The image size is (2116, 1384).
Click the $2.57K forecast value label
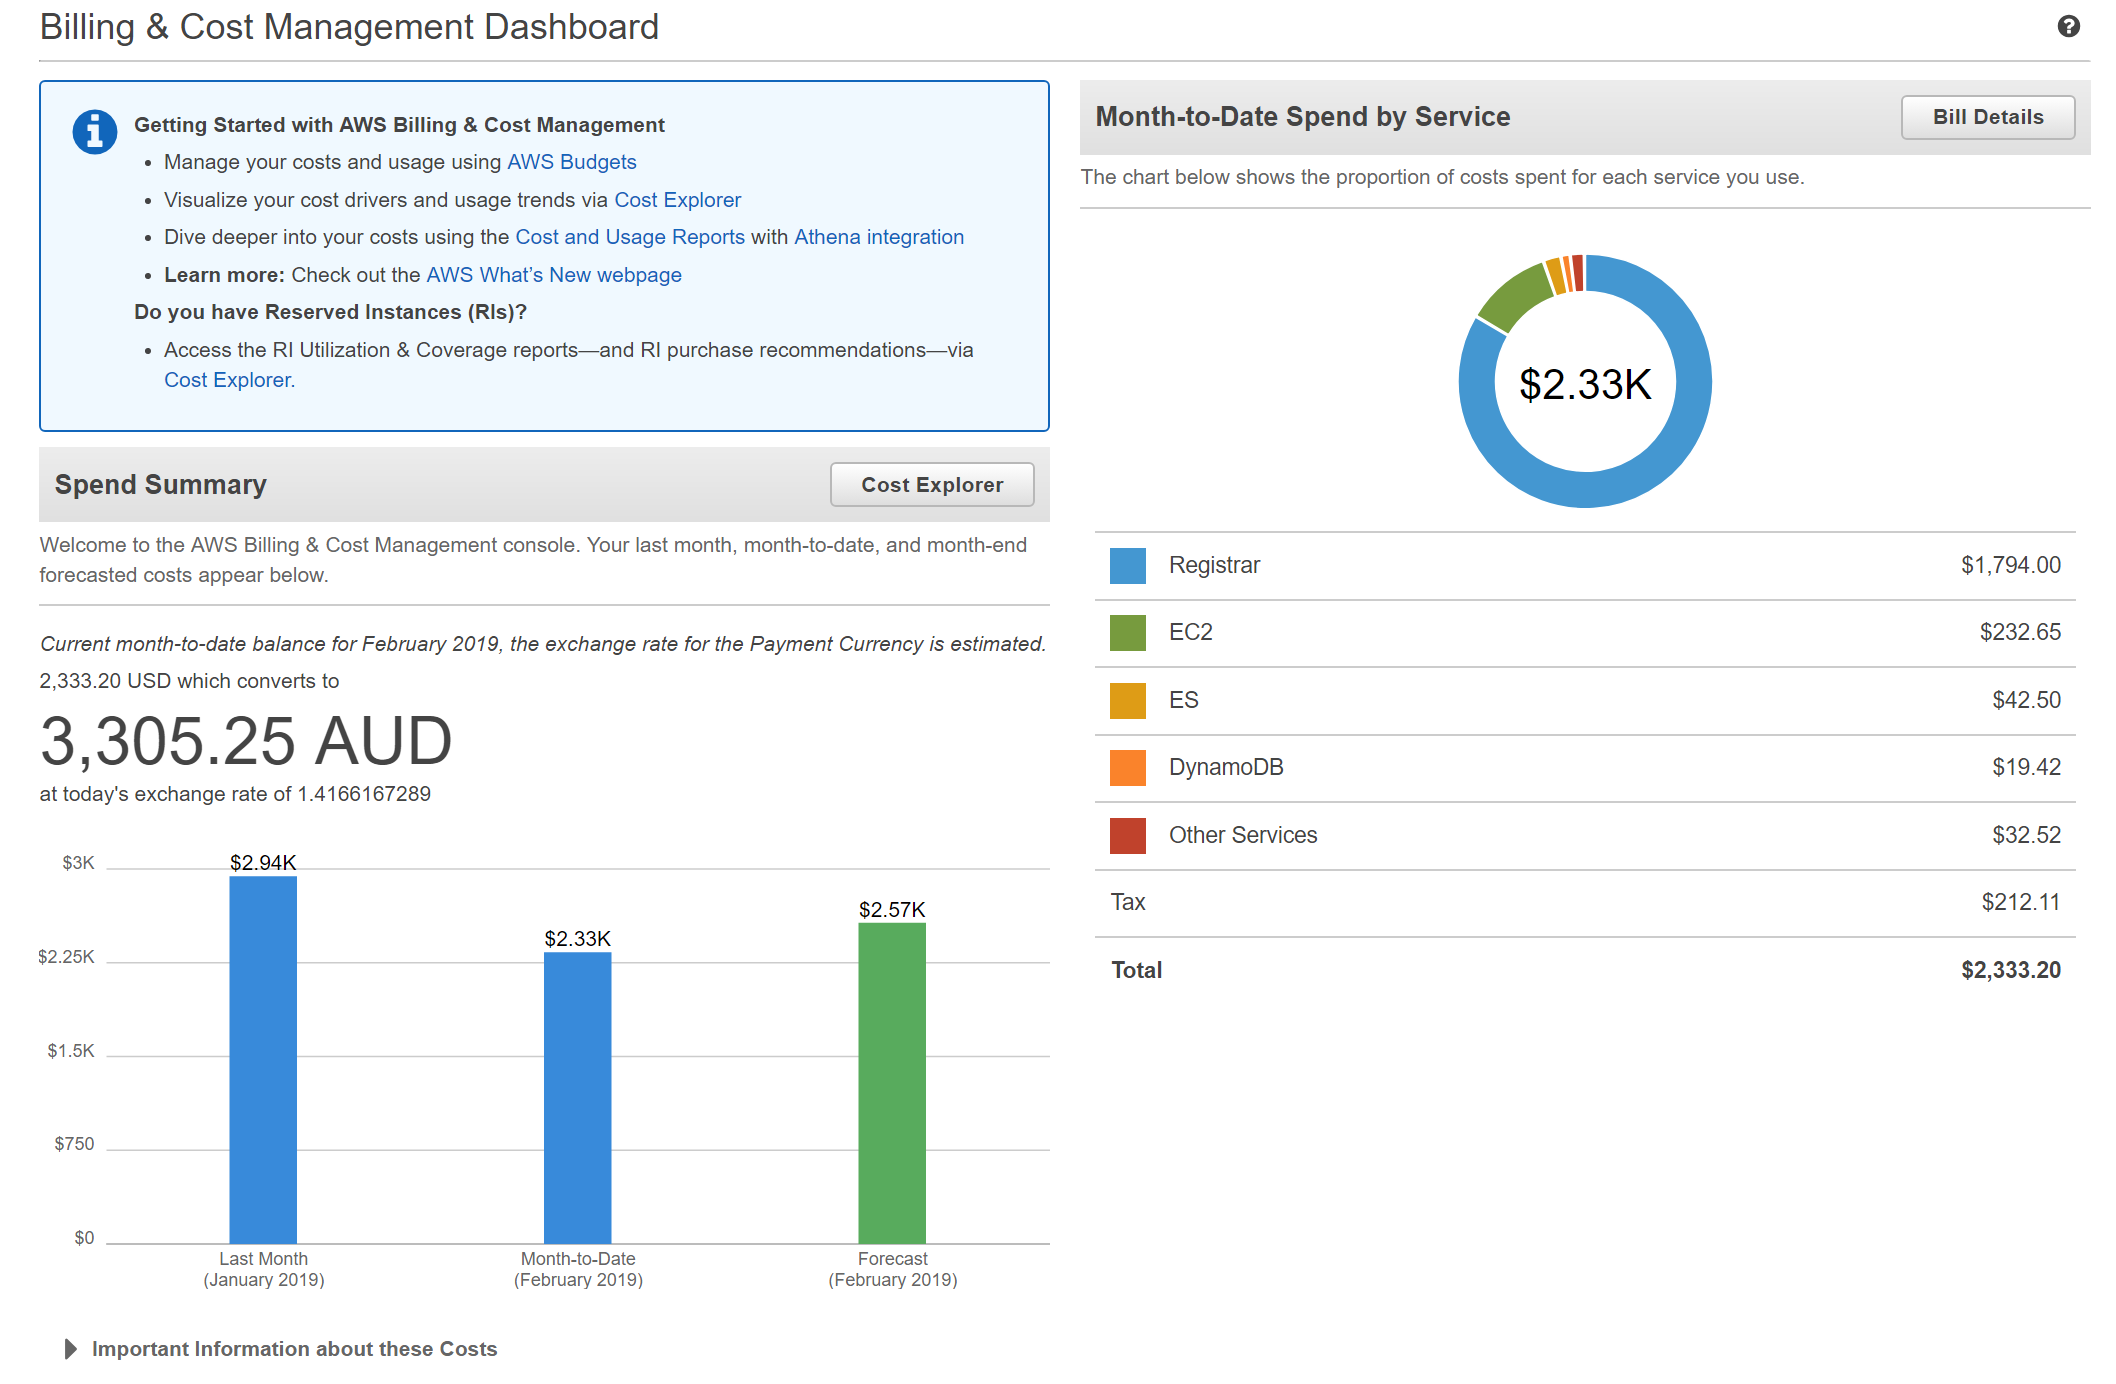point(892,910)
